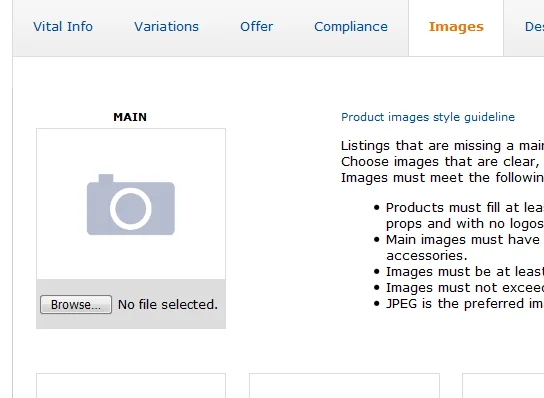Screen dimensions: 544x398
Task: Open the partially visible Des tab
Action: coord(534,27)
